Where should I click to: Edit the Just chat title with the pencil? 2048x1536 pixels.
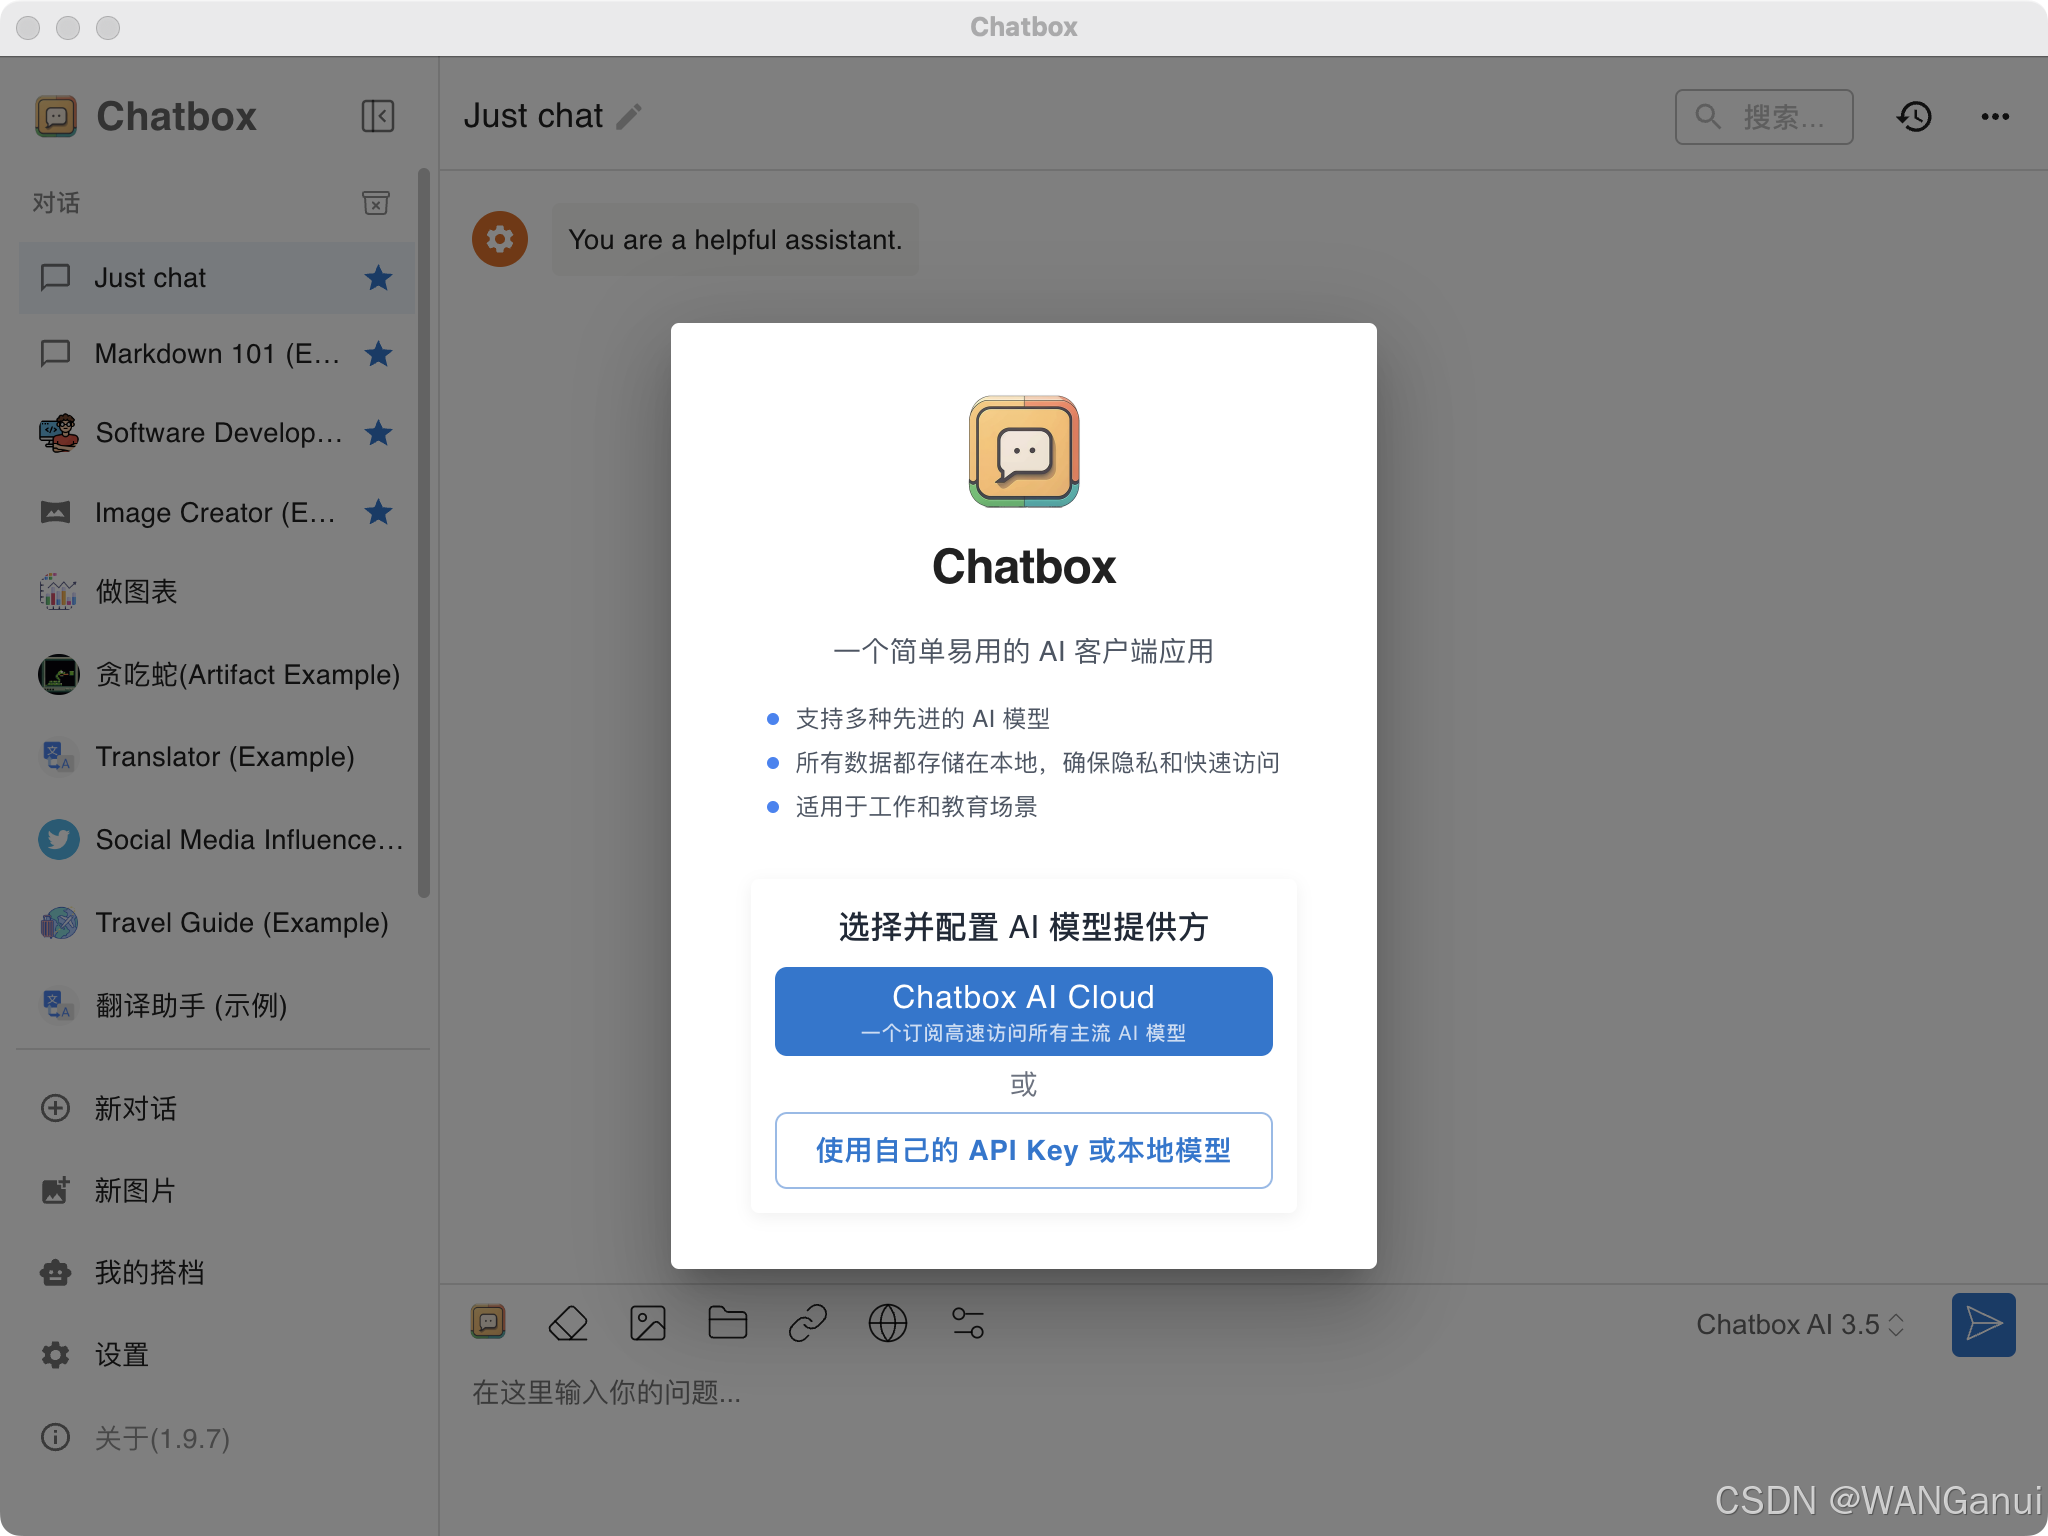629,117
